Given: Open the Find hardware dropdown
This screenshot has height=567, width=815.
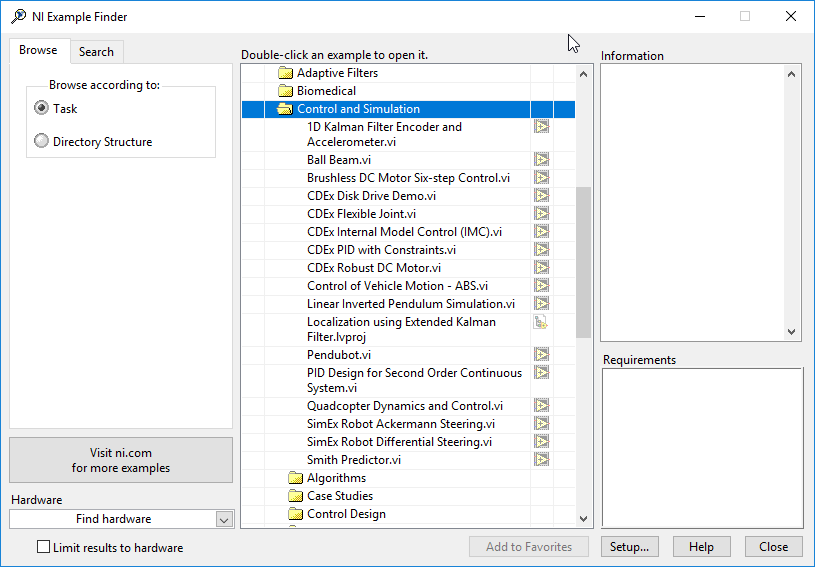Looking at the screenshot, I should click(x=224, y=519).
